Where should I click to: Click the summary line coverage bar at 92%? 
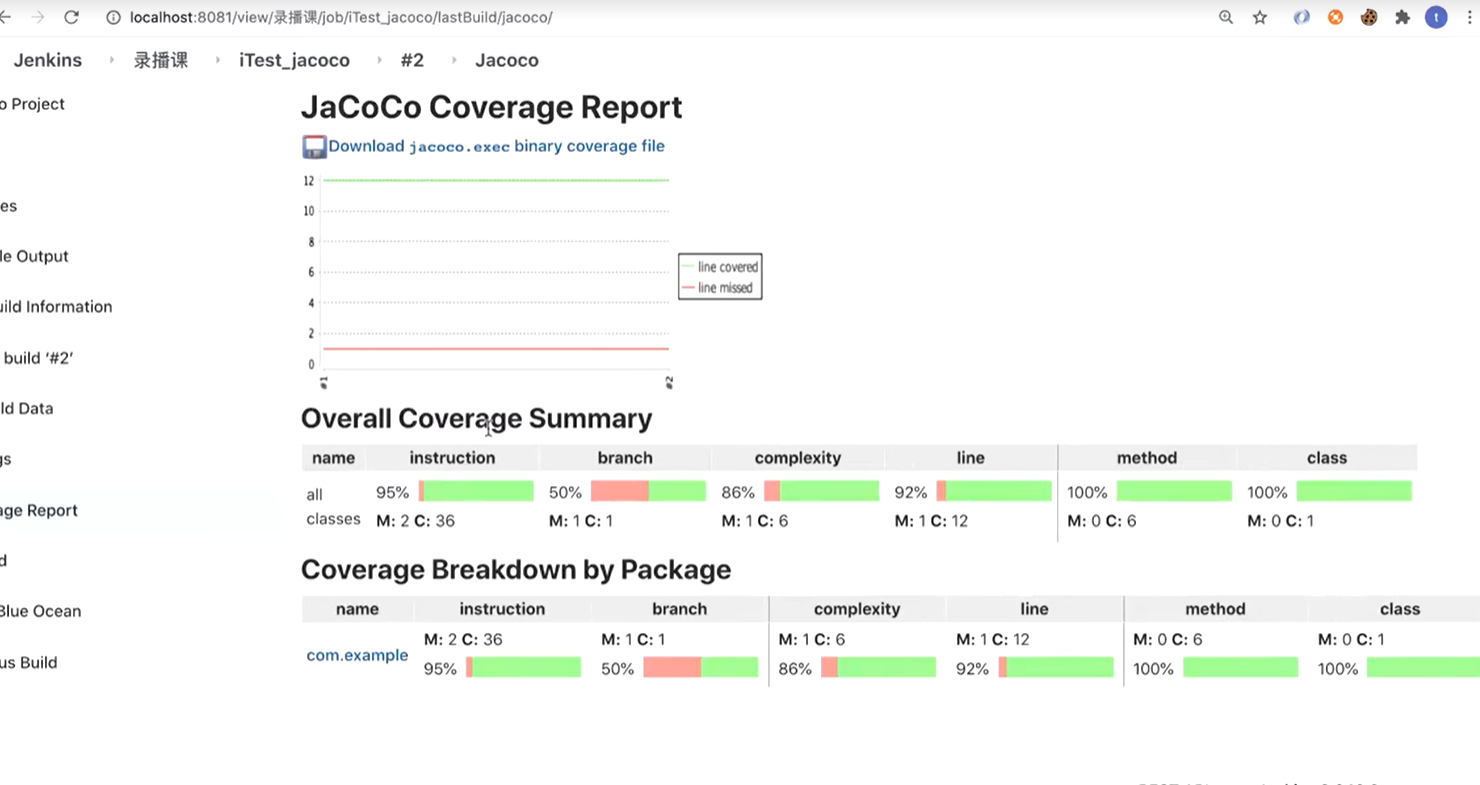[994, 491]
